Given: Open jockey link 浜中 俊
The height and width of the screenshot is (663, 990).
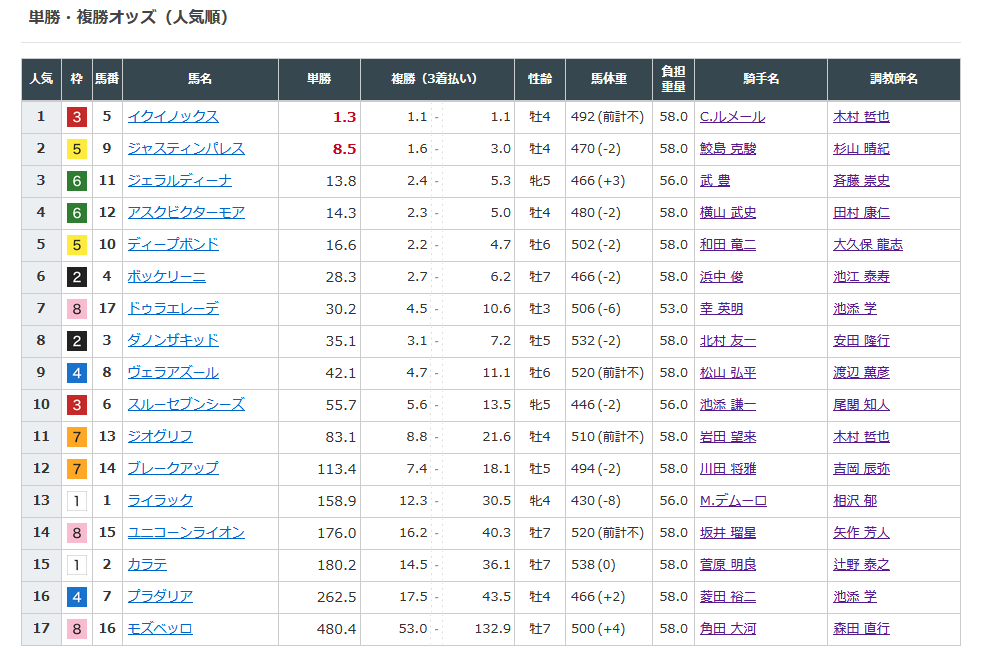Looking at the screenshot, I should click(x=722, y=277).
